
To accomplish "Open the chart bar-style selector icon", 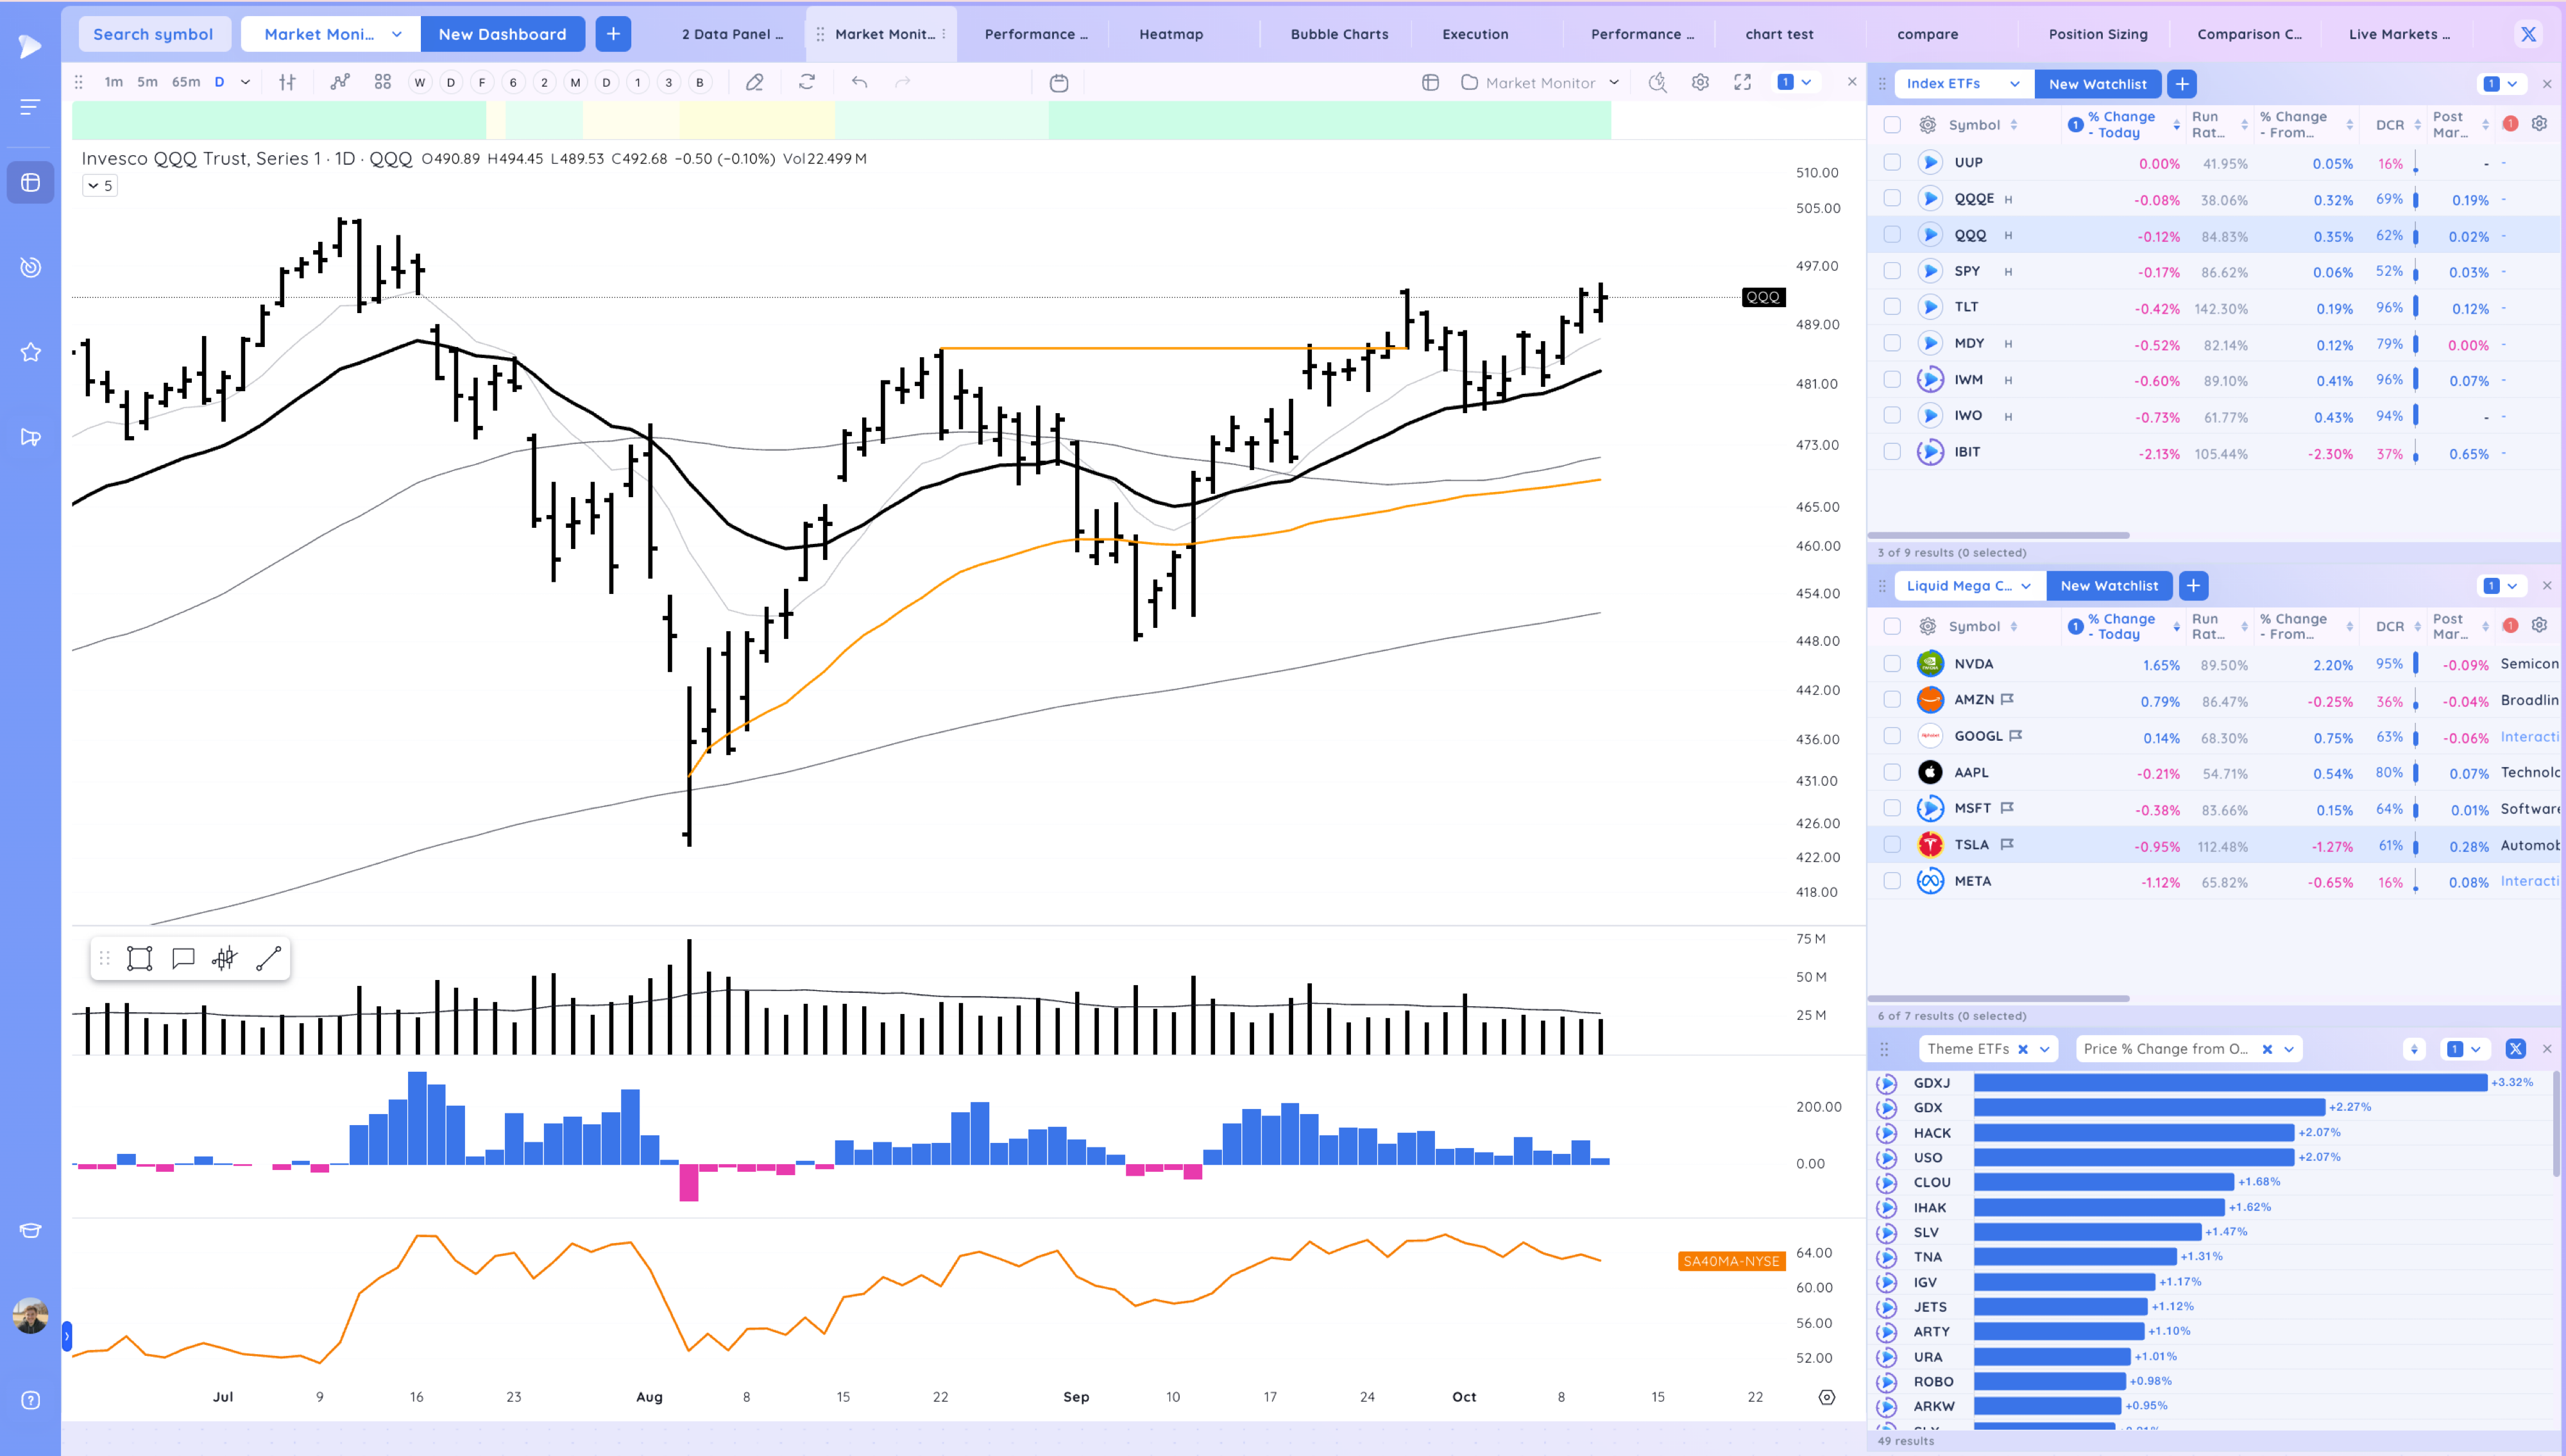I will pyautogui.click(x=287, y=82).
